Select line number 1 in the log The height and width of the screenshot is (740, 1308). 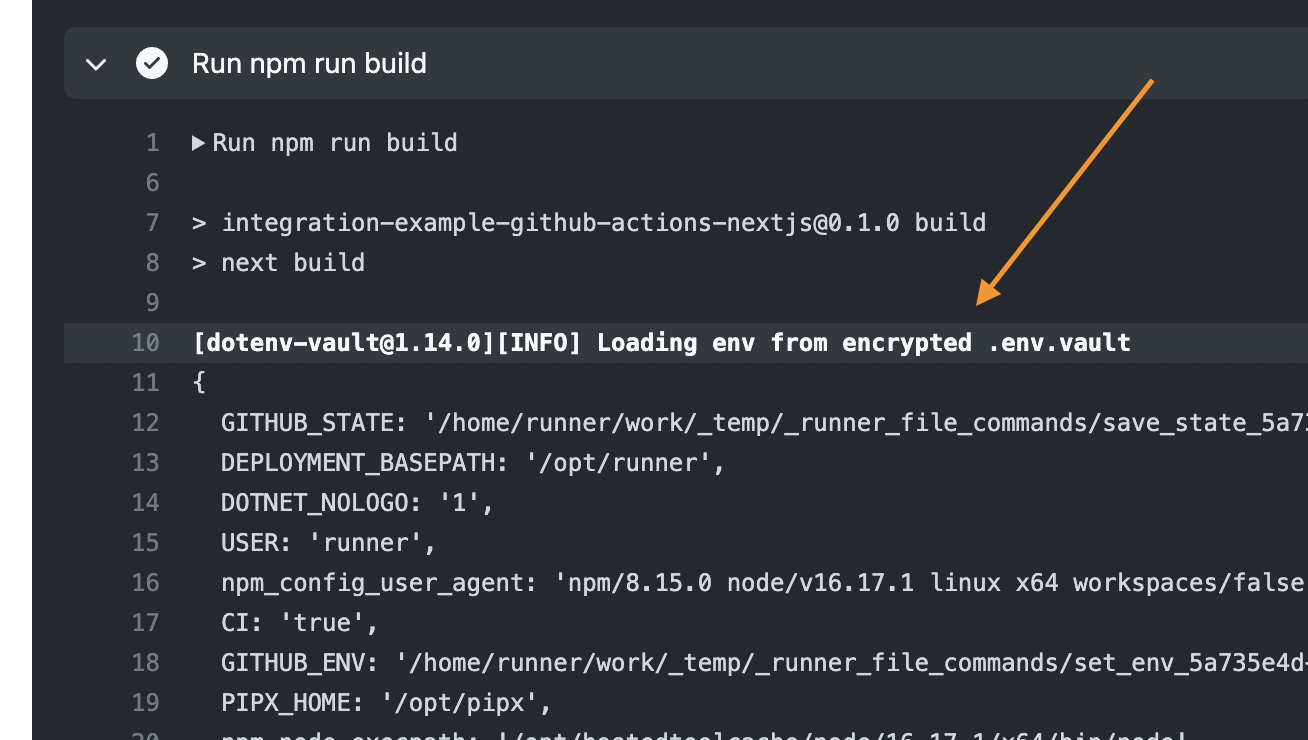(x=152, y=143)
